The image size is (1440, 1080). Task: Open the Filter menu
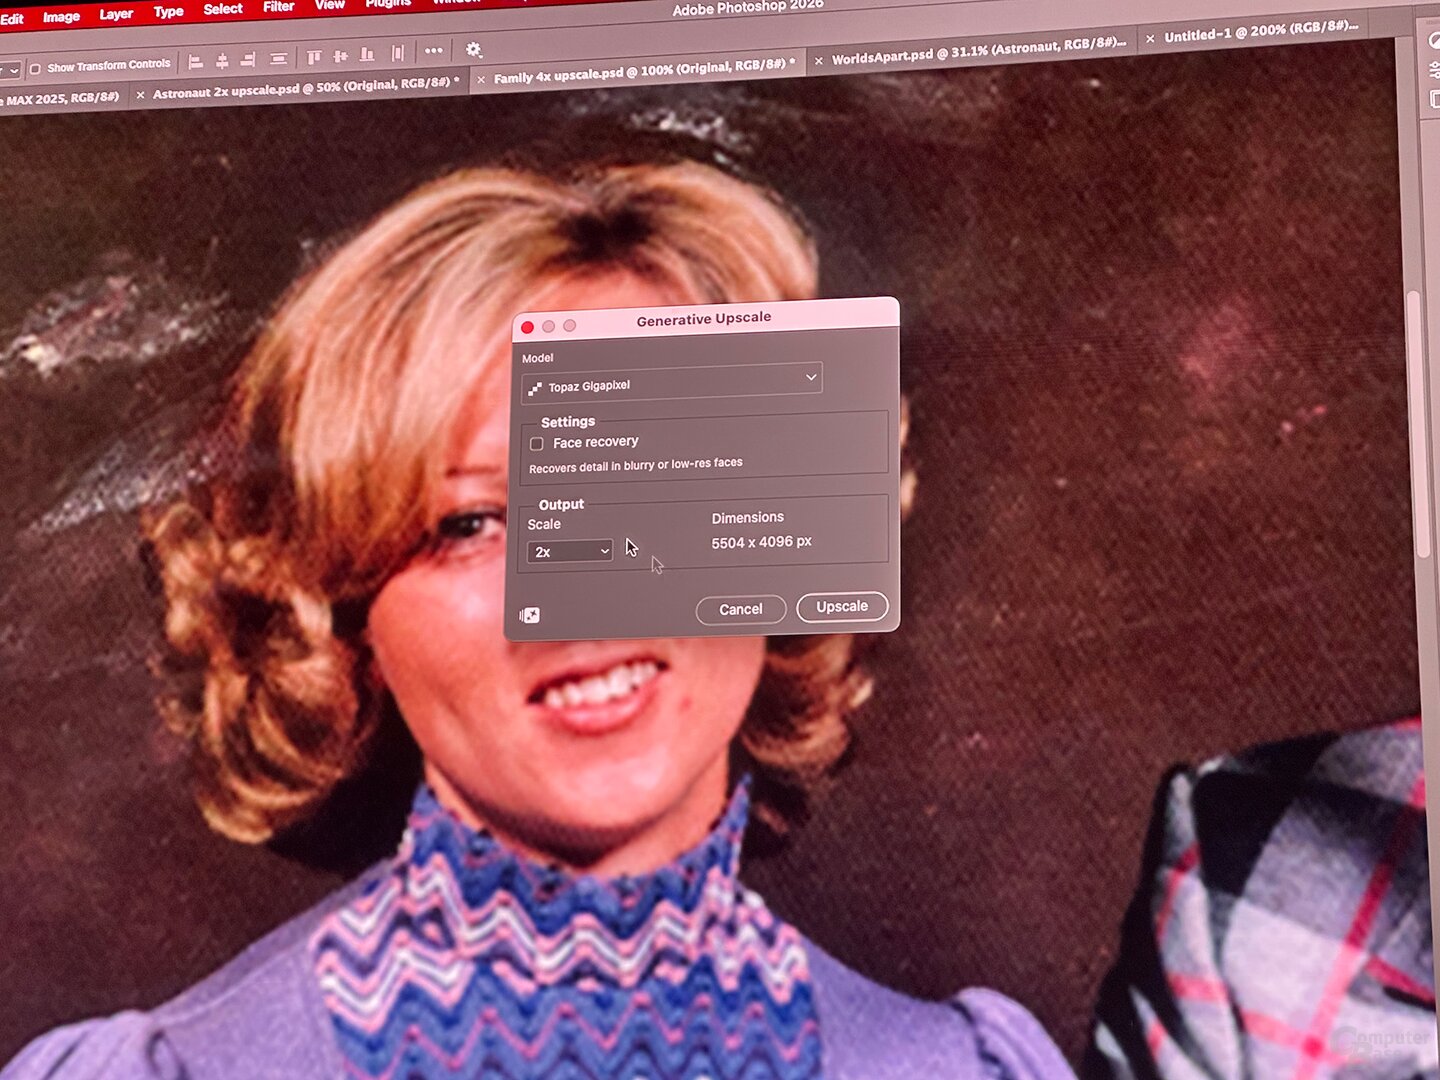click(x=278, y=7)
